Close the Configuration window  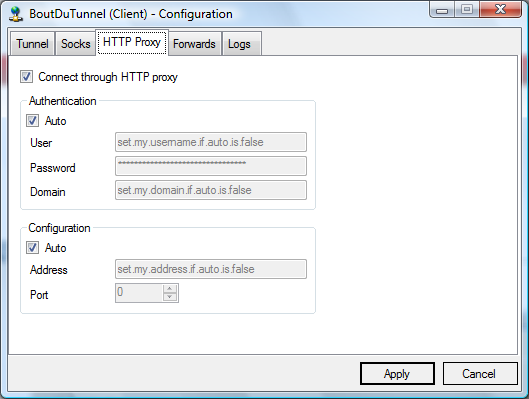500,9
